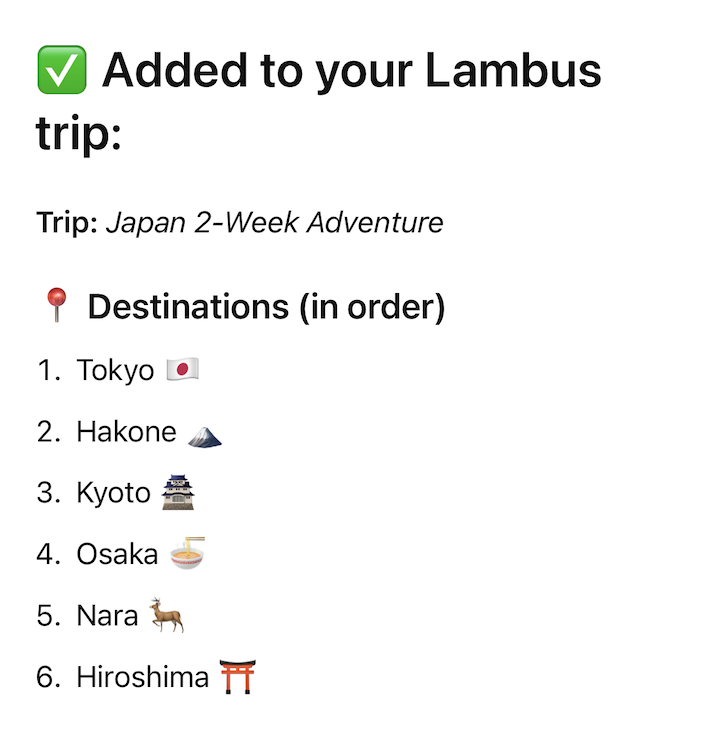Select the Tokyo destination text
The width and height of the screenshot is (706, 741).
(x=115, y=371)
